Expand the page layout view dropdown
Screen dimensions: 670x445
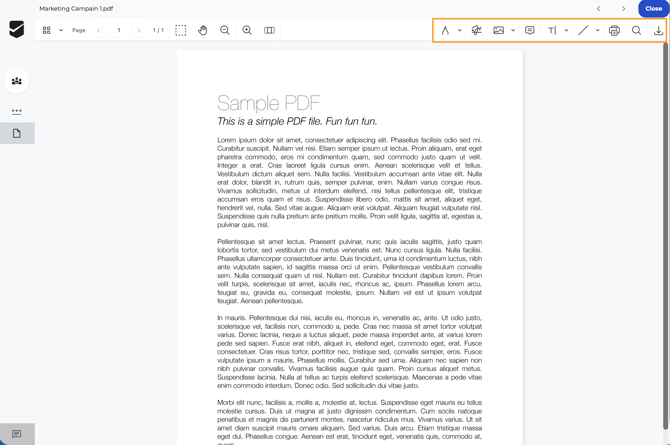[61, 31]
